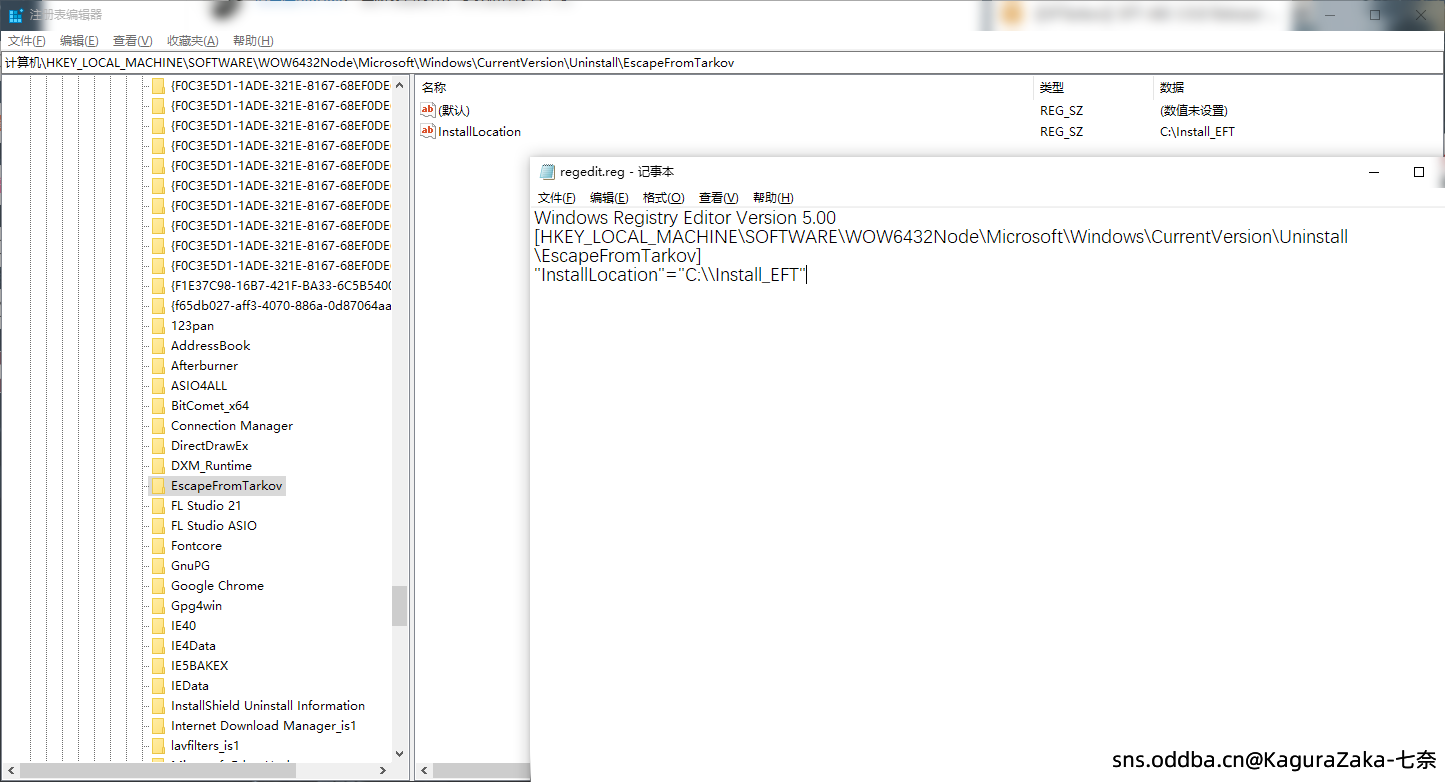Select the FL Studio 21 folder icon
The height and width of the screenshot is (782, 1445).
click(x=158, y=506)
